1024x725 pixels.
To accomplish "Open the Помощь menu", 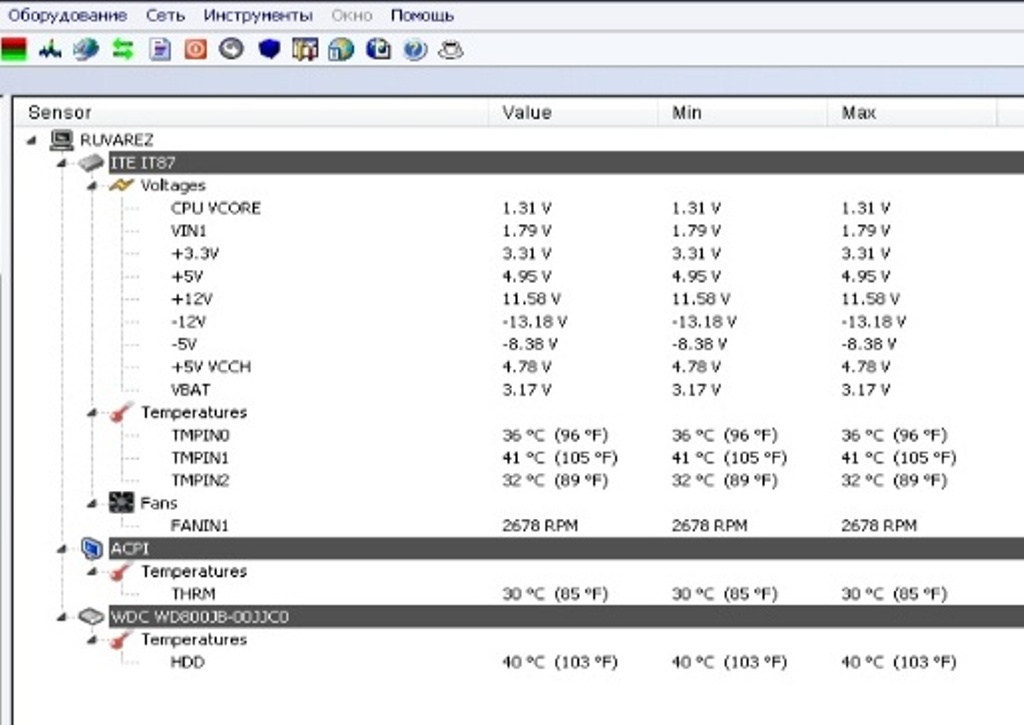I will point(421,15).
